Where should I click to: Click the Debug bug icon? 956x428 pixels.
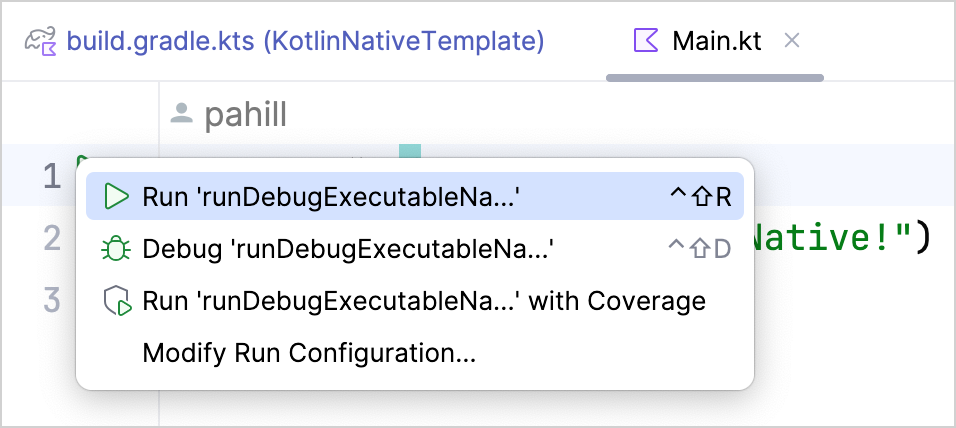117,249
